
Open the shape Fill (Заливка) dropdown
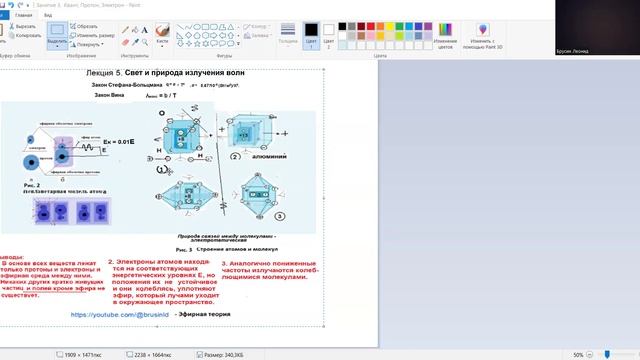click(x=257, y=36)
